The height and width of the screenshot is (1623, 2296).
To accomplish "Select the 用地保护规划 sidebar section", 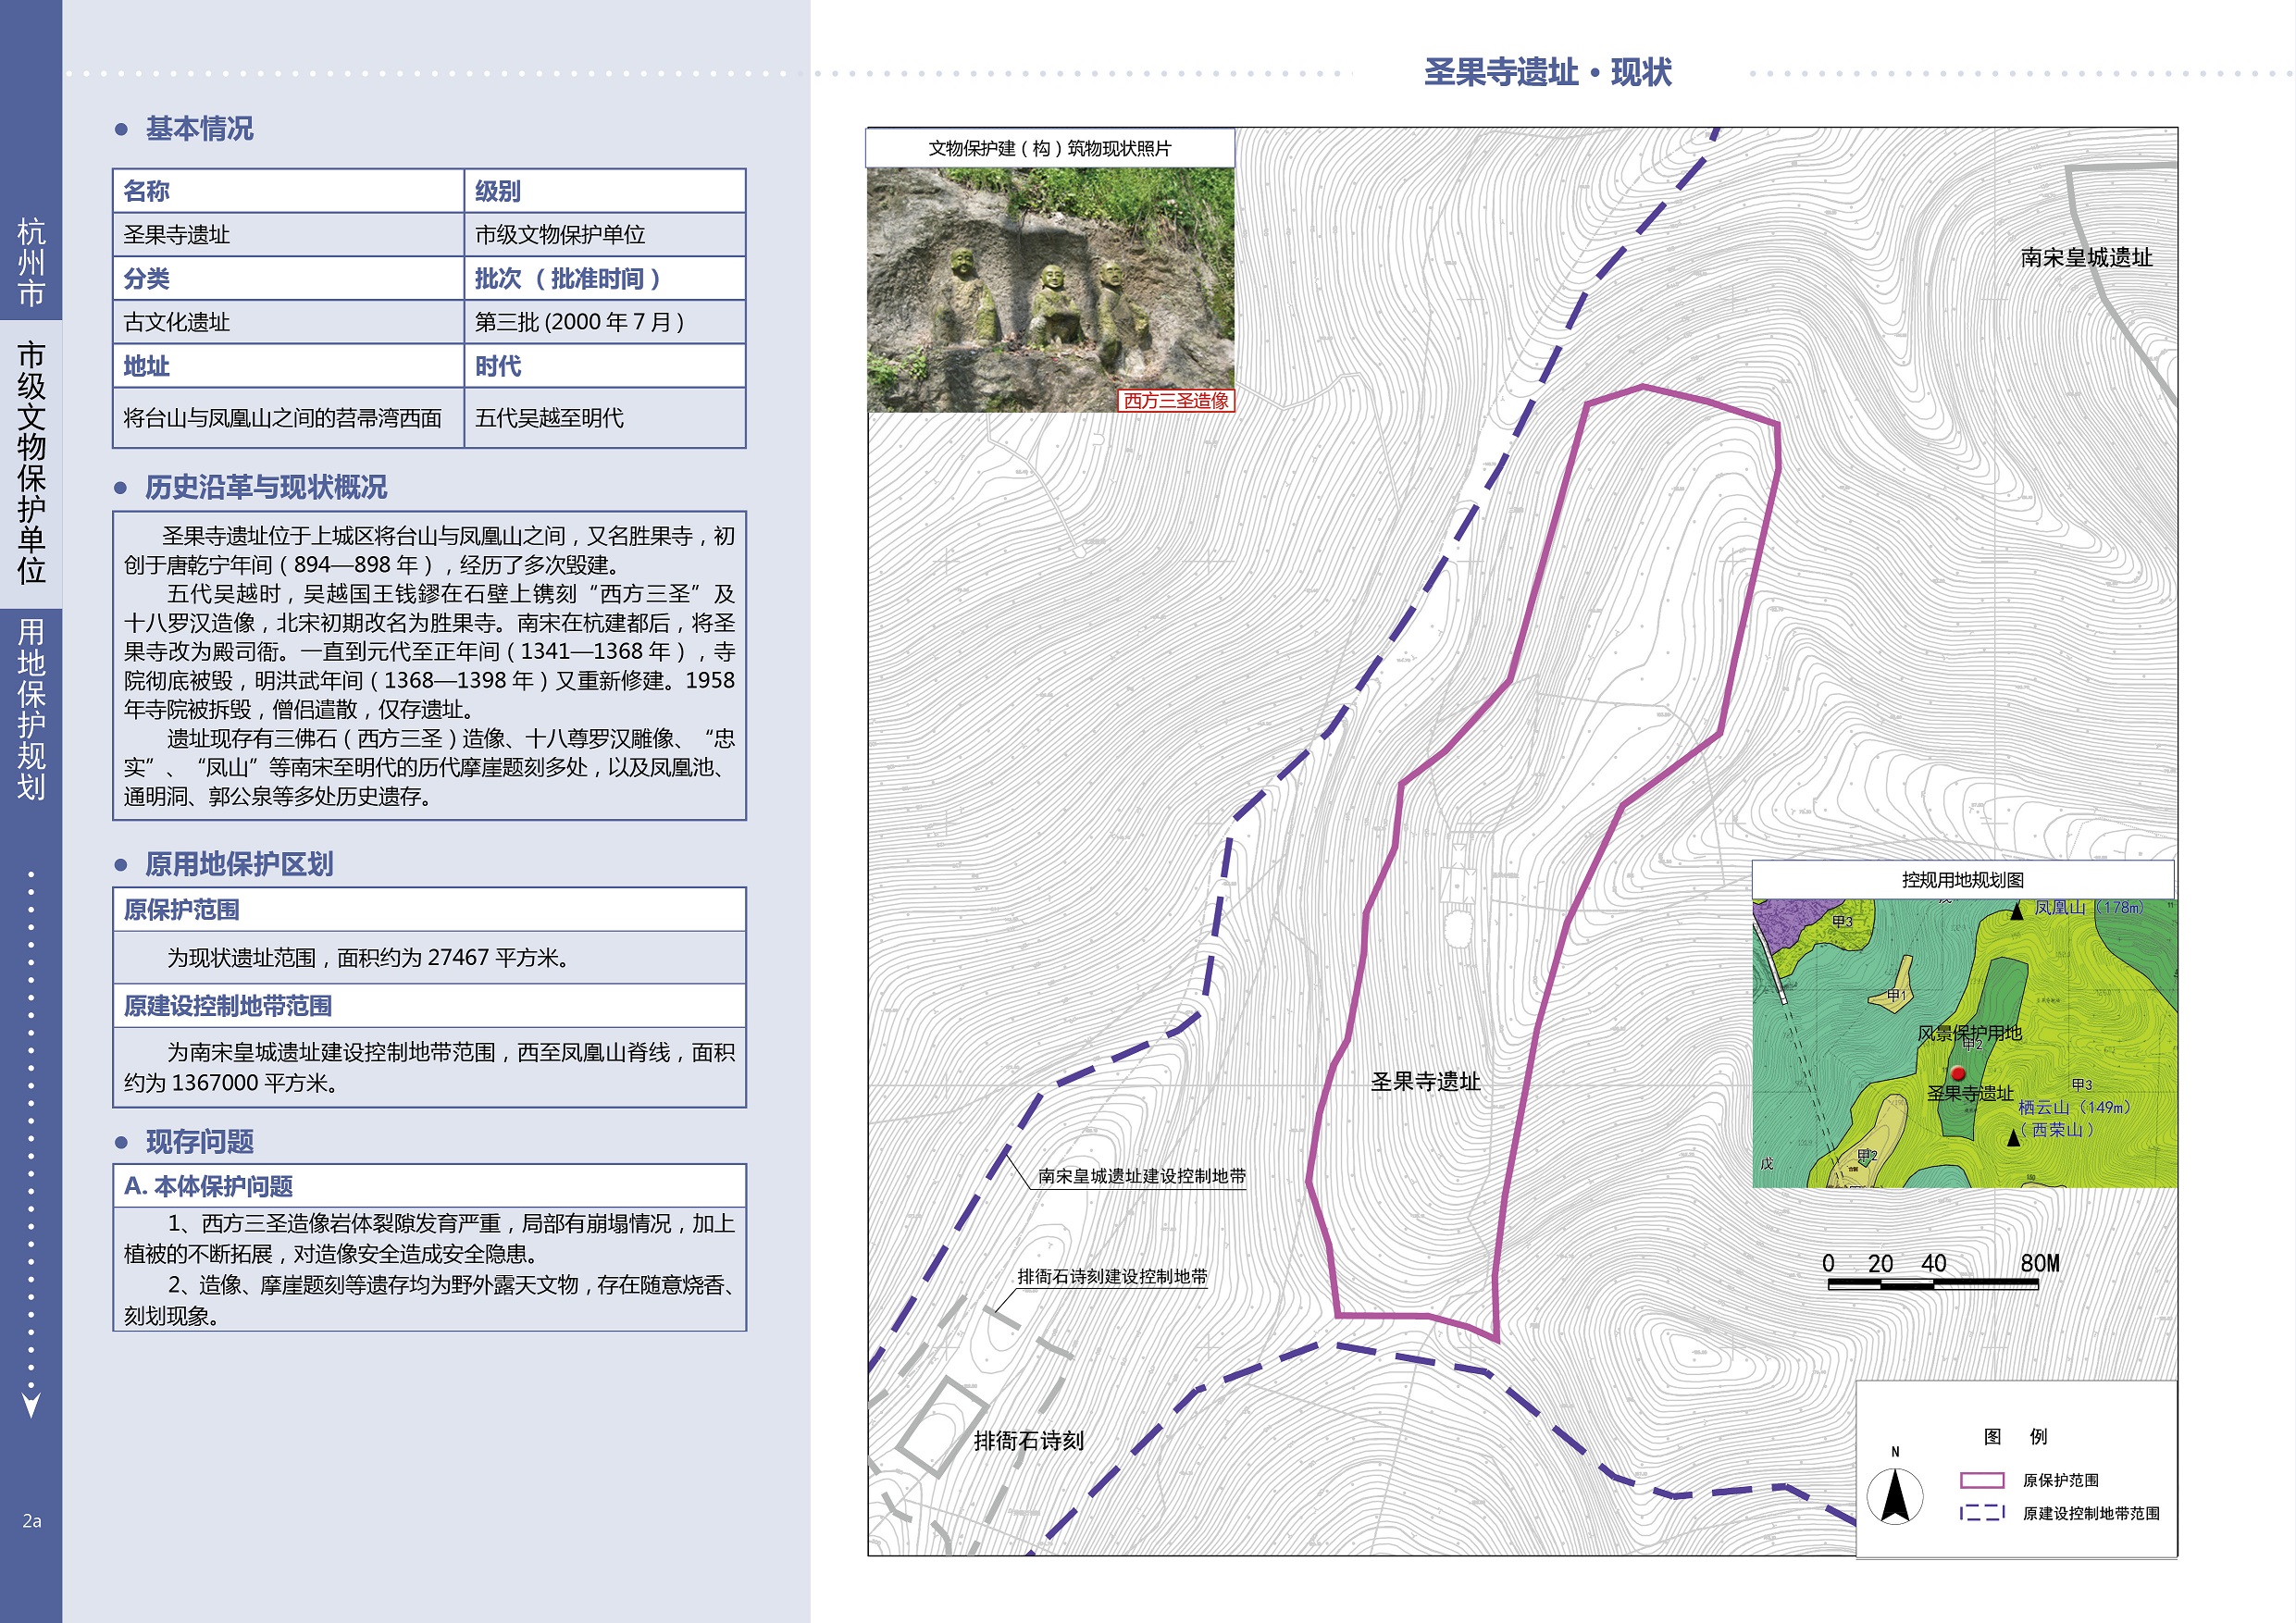I will (x=31, y=708).
